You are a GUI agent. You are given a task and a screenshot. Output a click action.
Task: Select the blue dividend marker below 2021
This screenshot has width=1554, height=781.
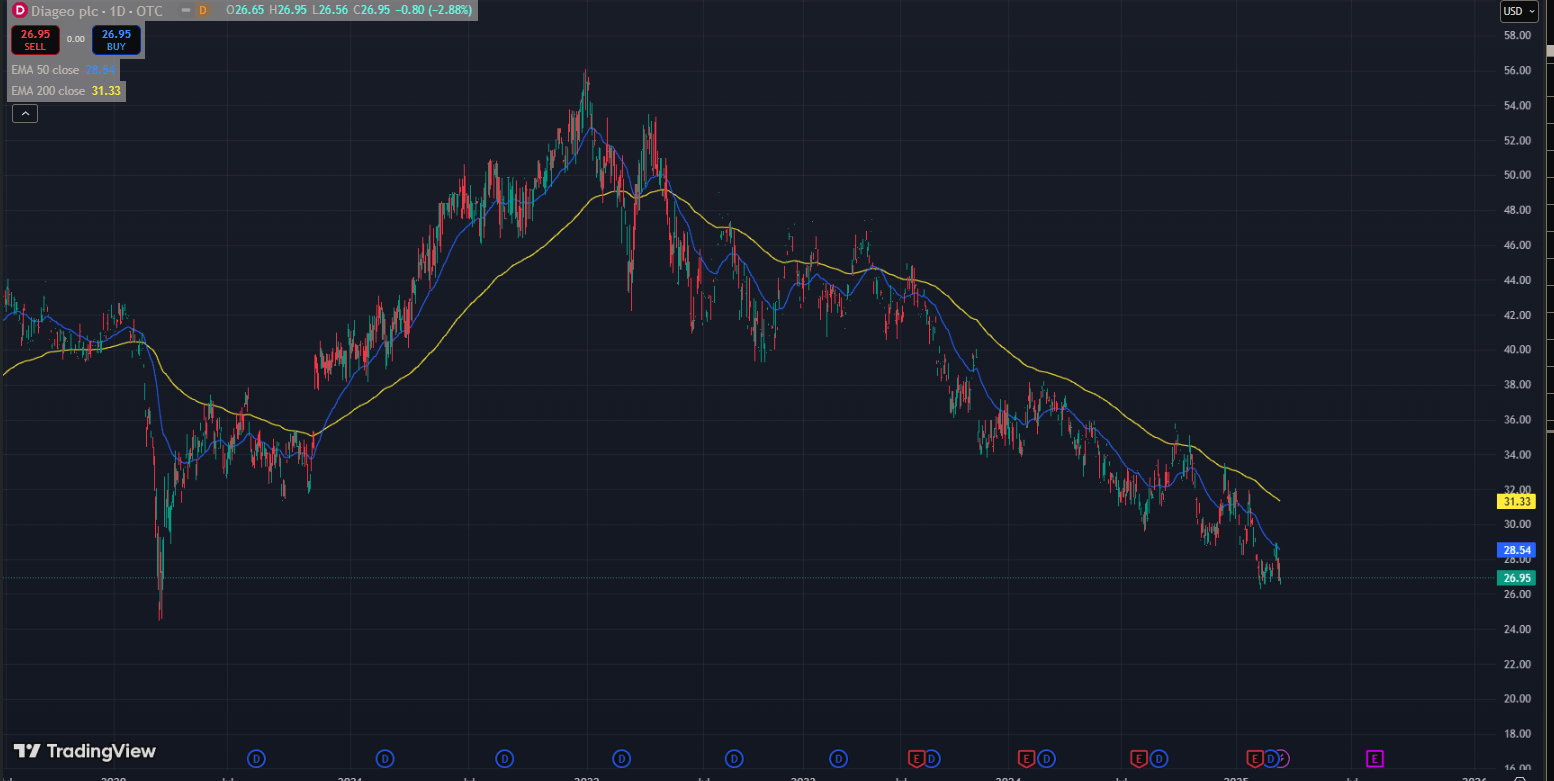[385, 758]
